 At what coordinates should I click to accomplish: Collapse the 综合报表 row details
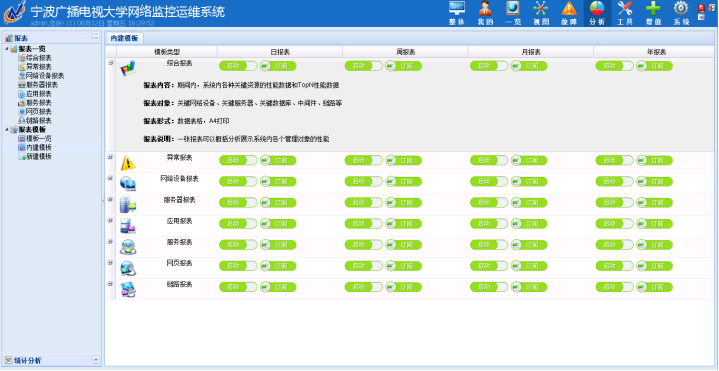coord(111,62)
